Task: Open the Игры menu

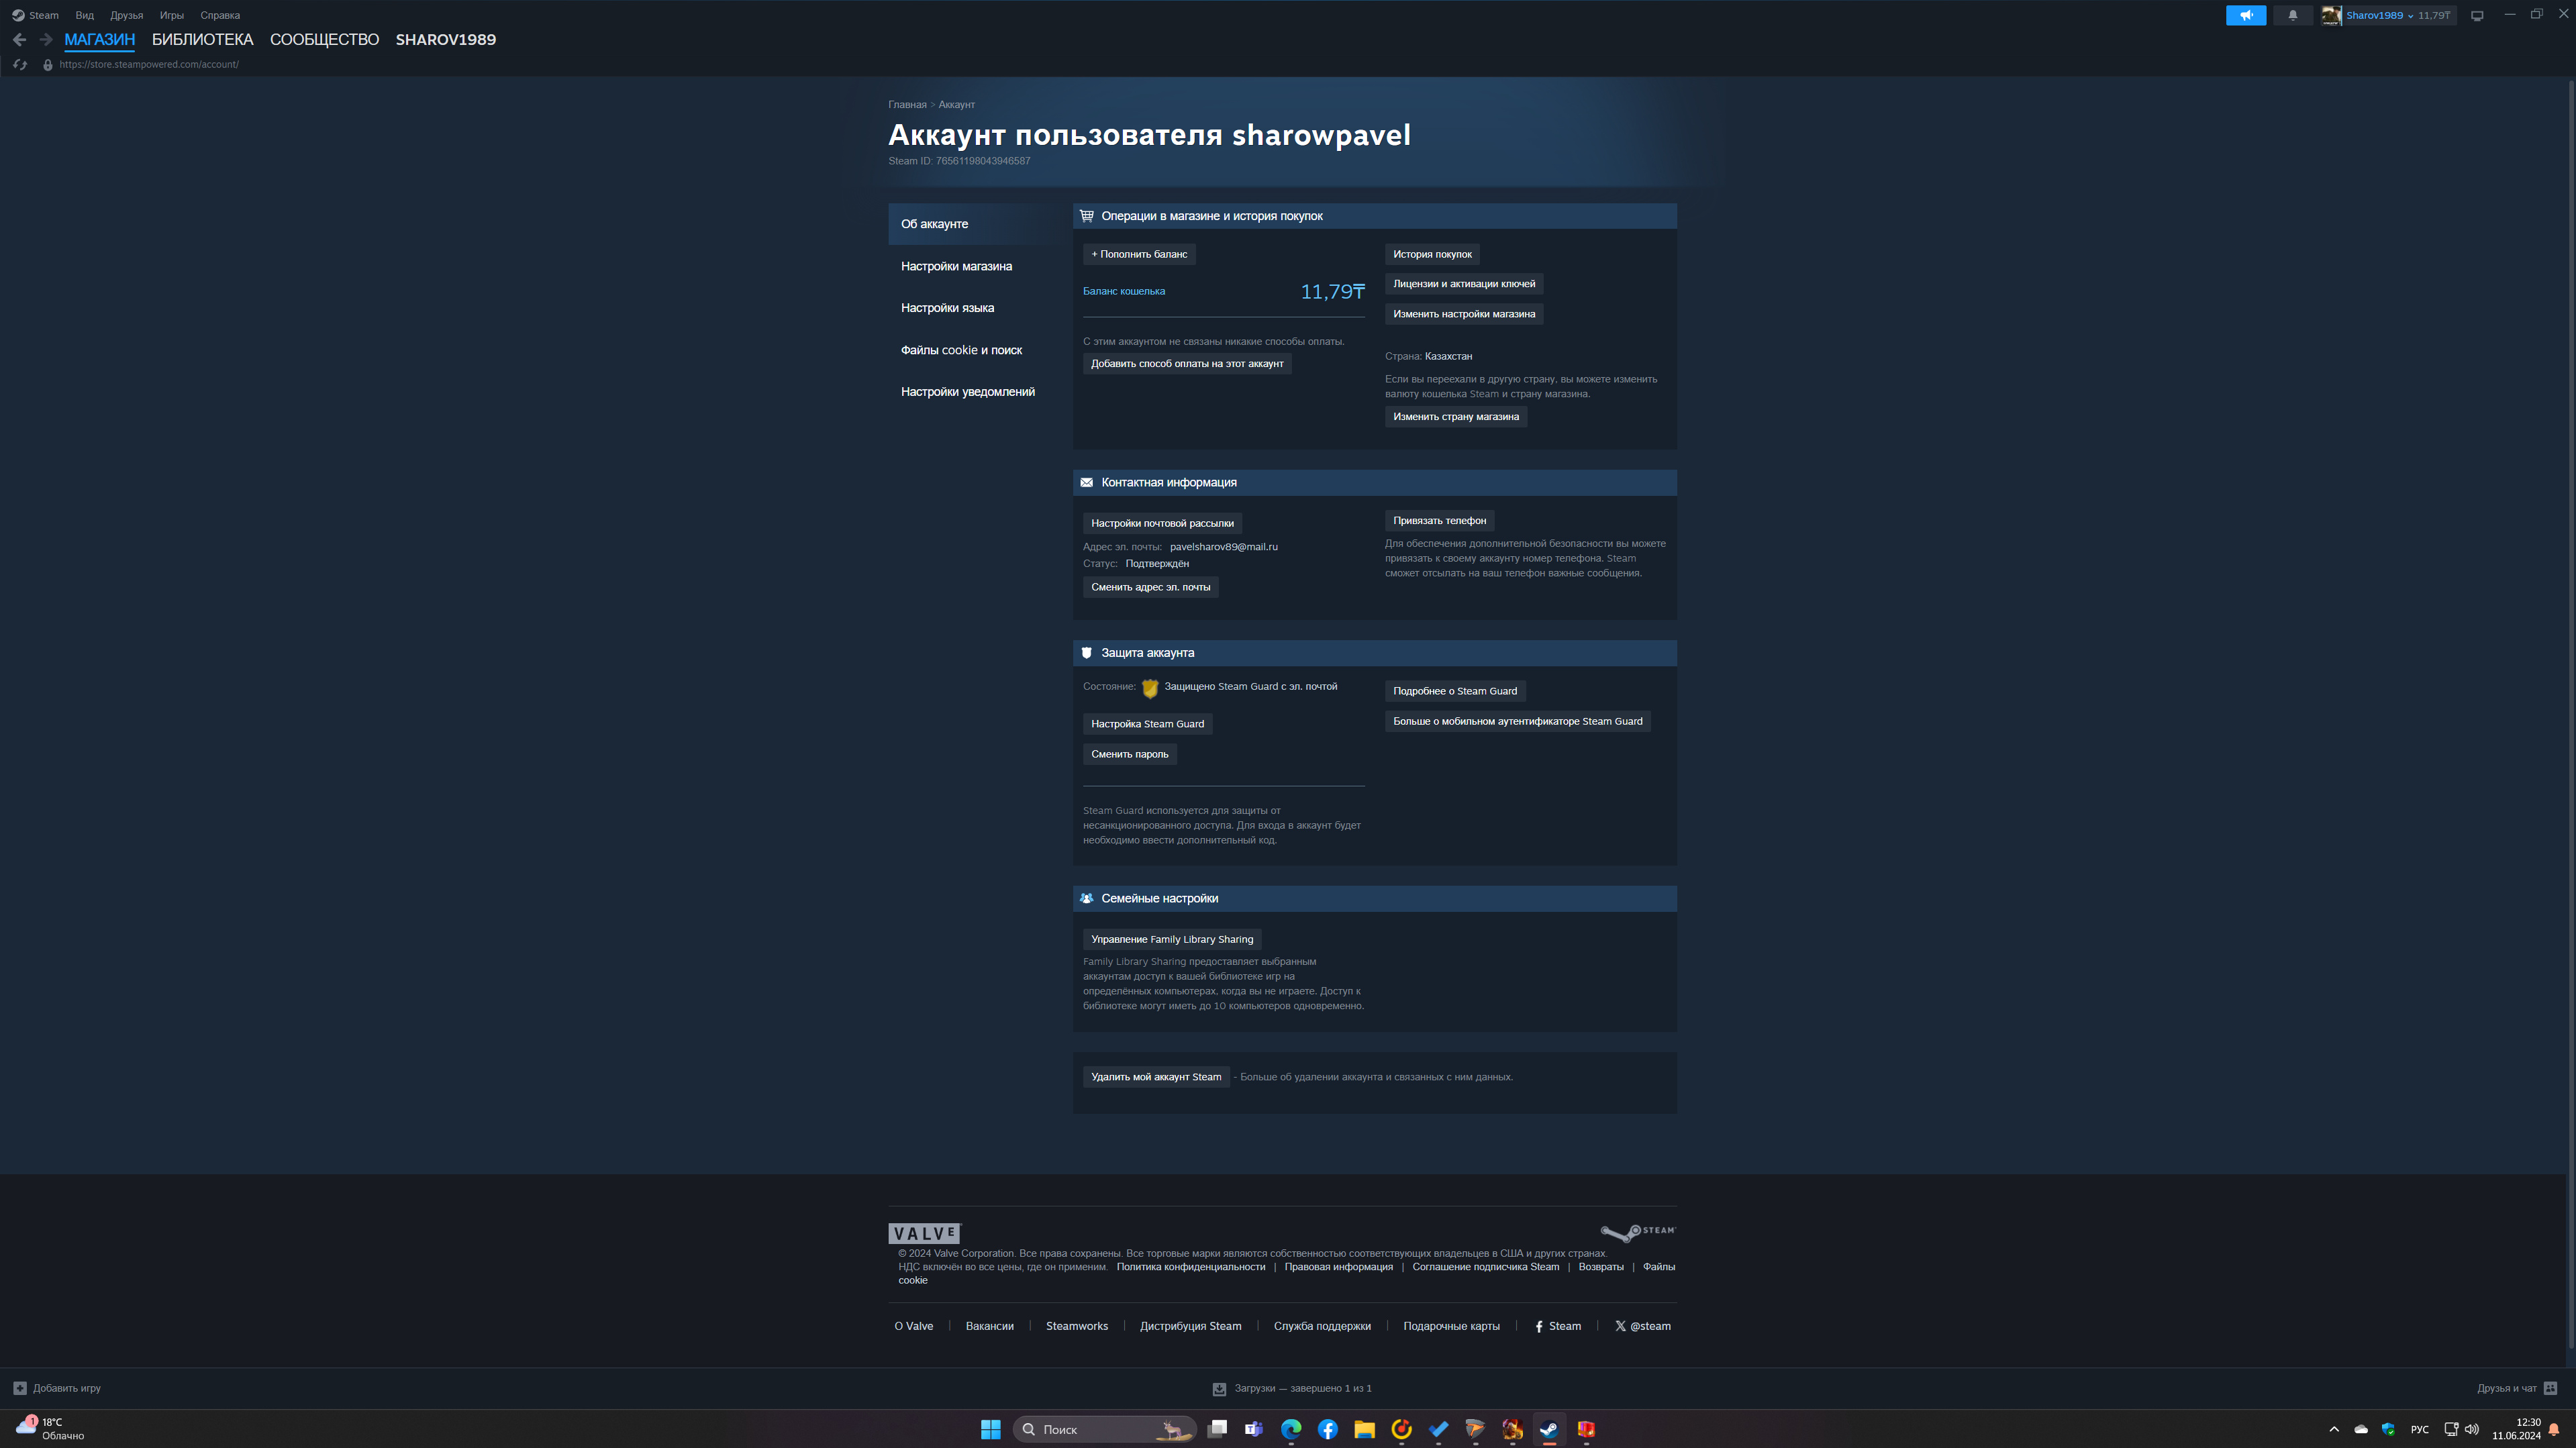Action: pyautogui.click(x=172, y=15)
